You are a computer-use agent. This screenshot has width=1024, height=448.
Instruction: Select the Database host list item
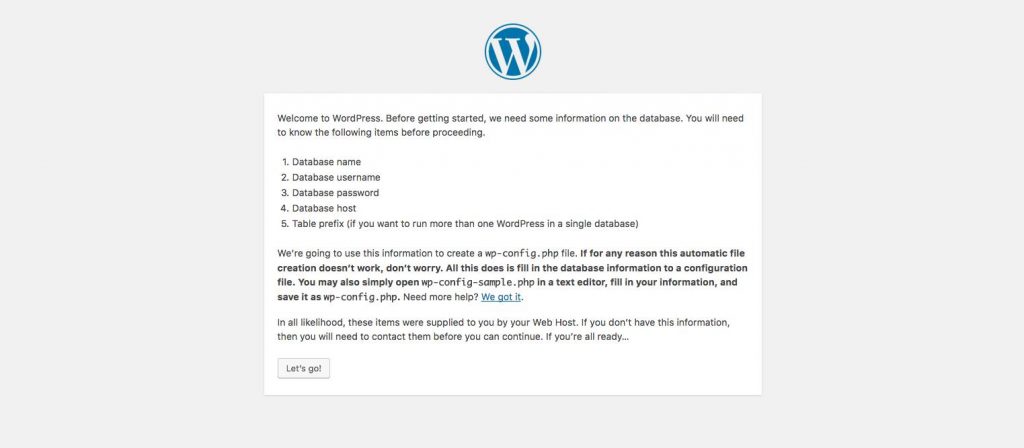coord(319,208)
